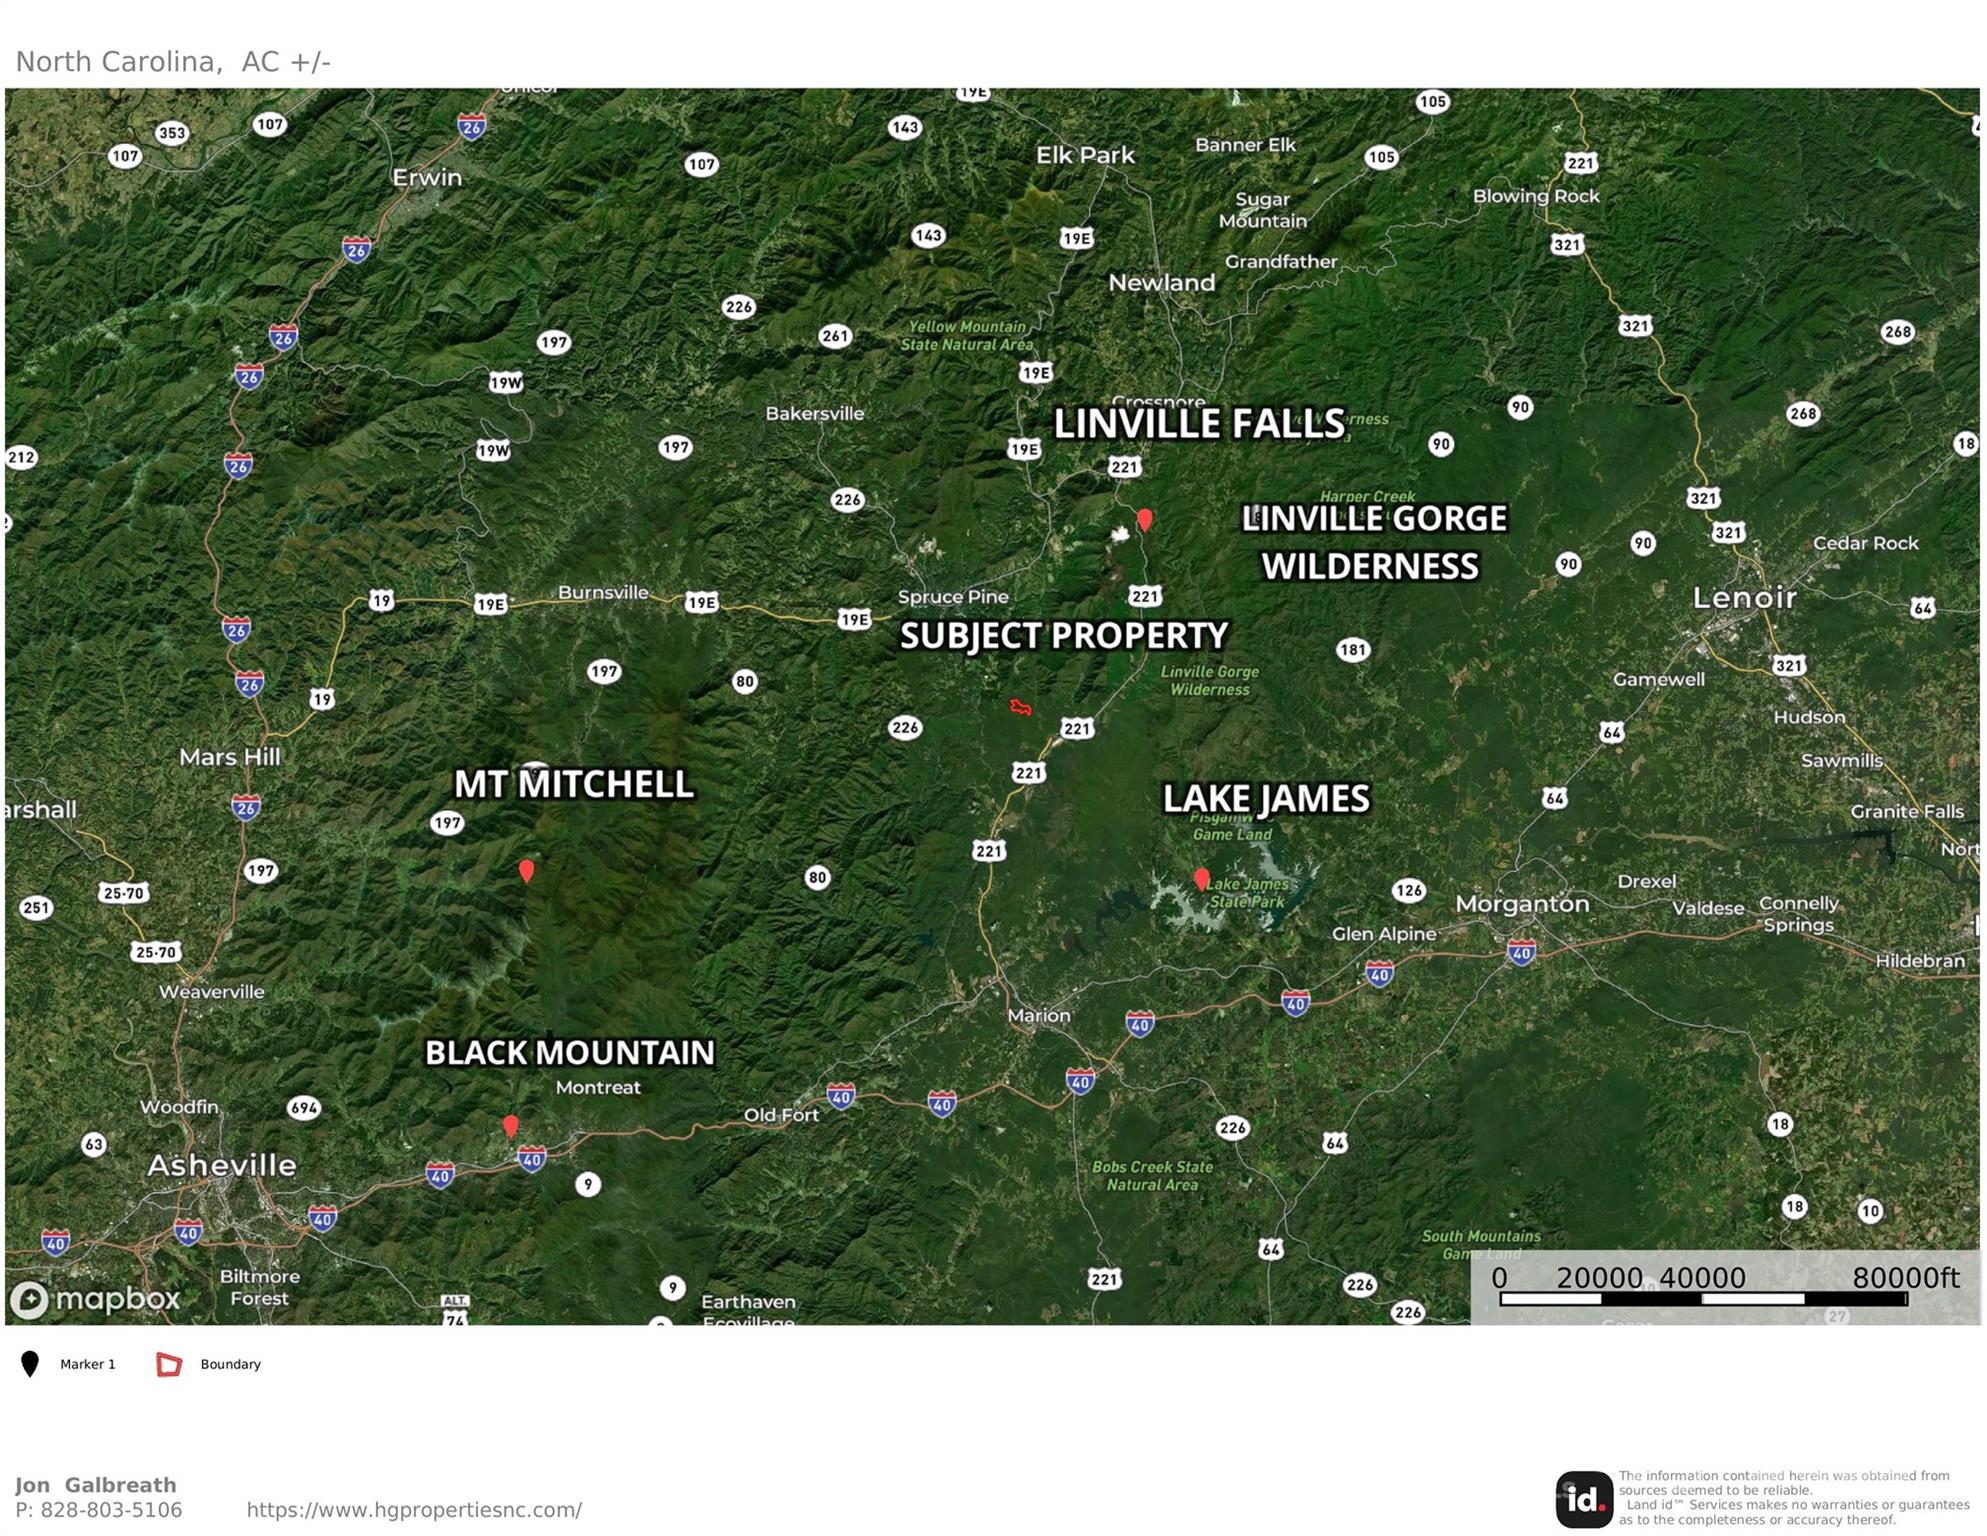
Task: Click the phone number 828-803-5106
Action: [111, 1510]
